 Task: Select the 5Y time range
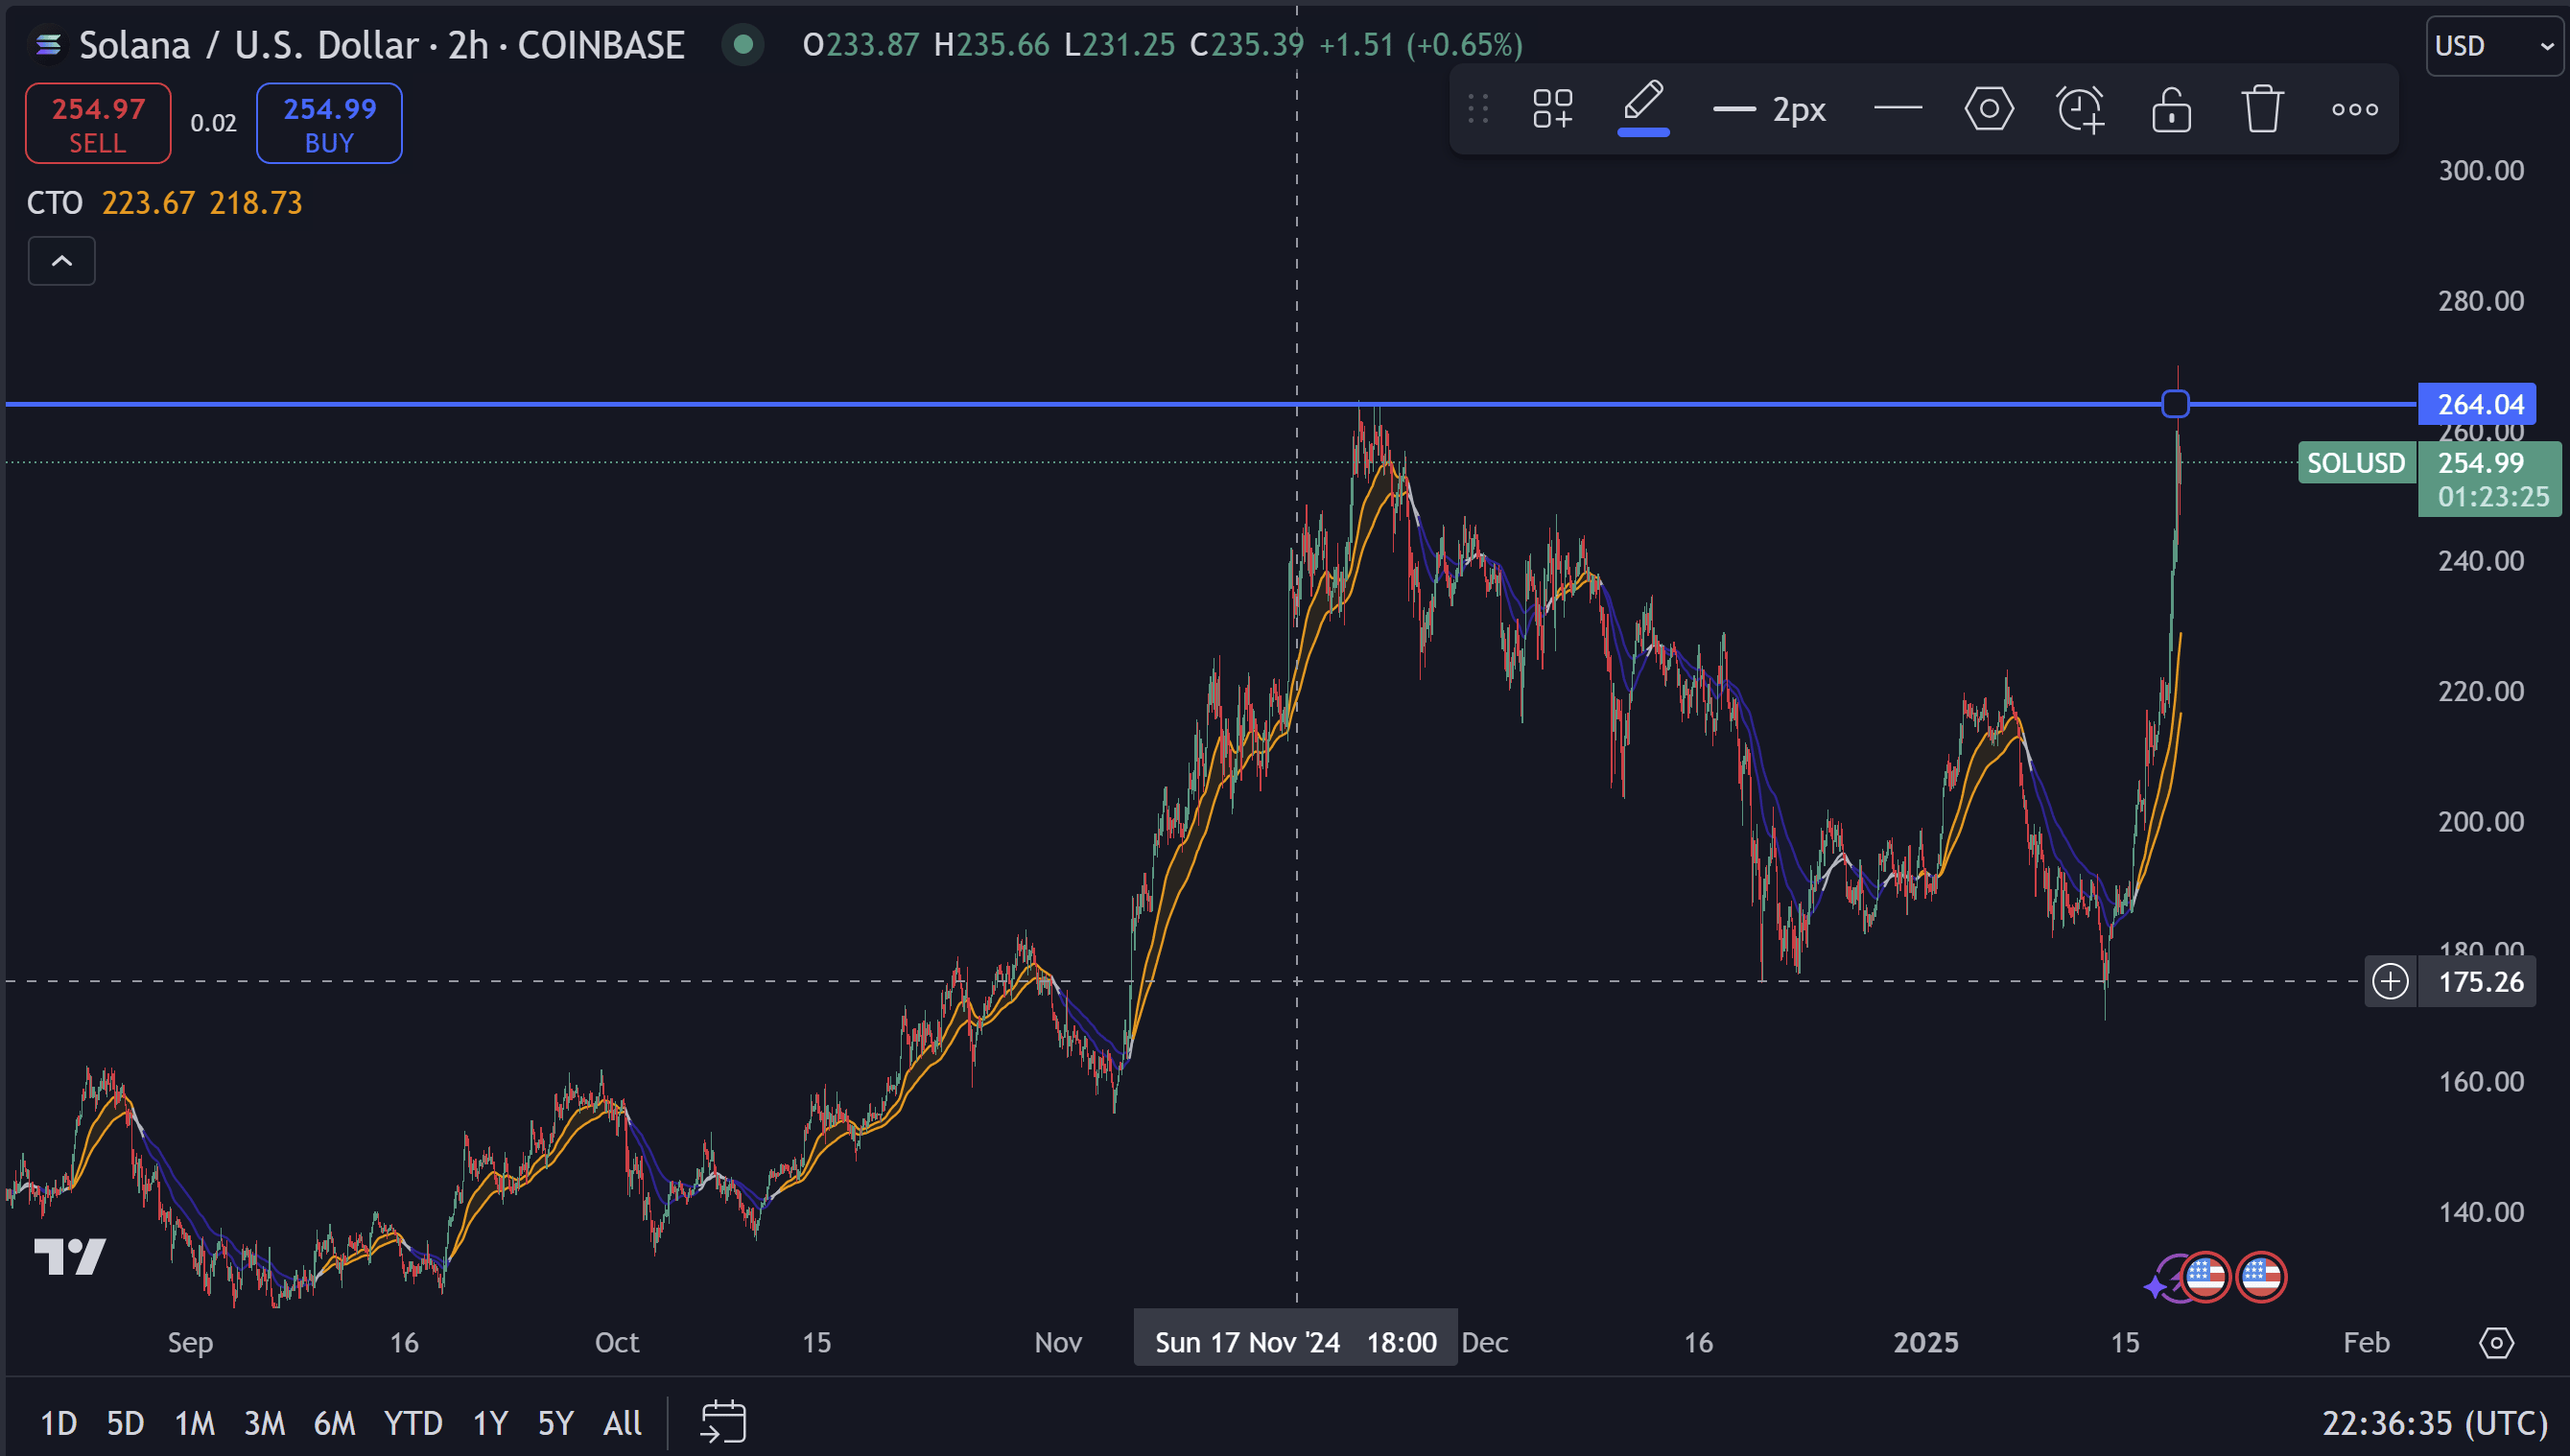click(x=555, y=1422)
